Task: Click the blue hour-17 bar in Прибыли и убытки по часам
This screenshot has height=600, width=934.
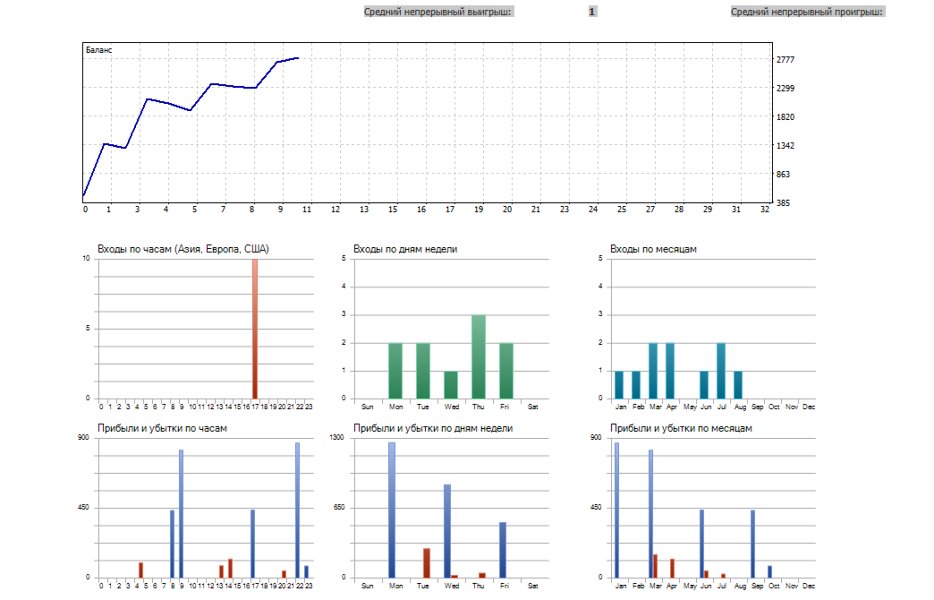Action: click(x=253, y=544)
